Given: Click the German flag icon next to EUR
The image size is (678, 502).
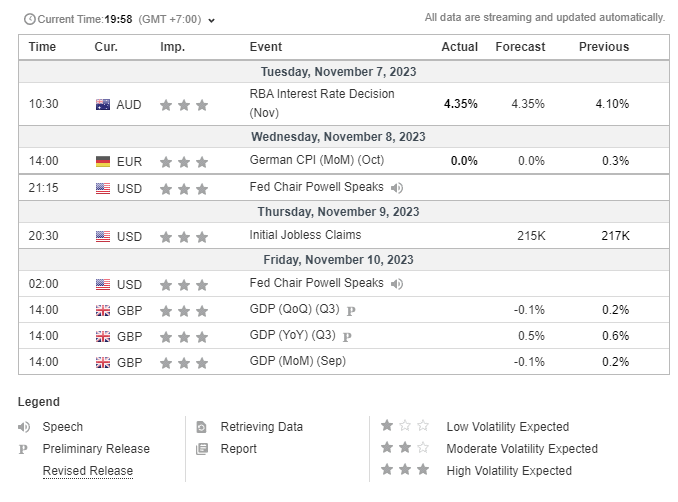Looking at the screenshot, I should coord(103,162).
